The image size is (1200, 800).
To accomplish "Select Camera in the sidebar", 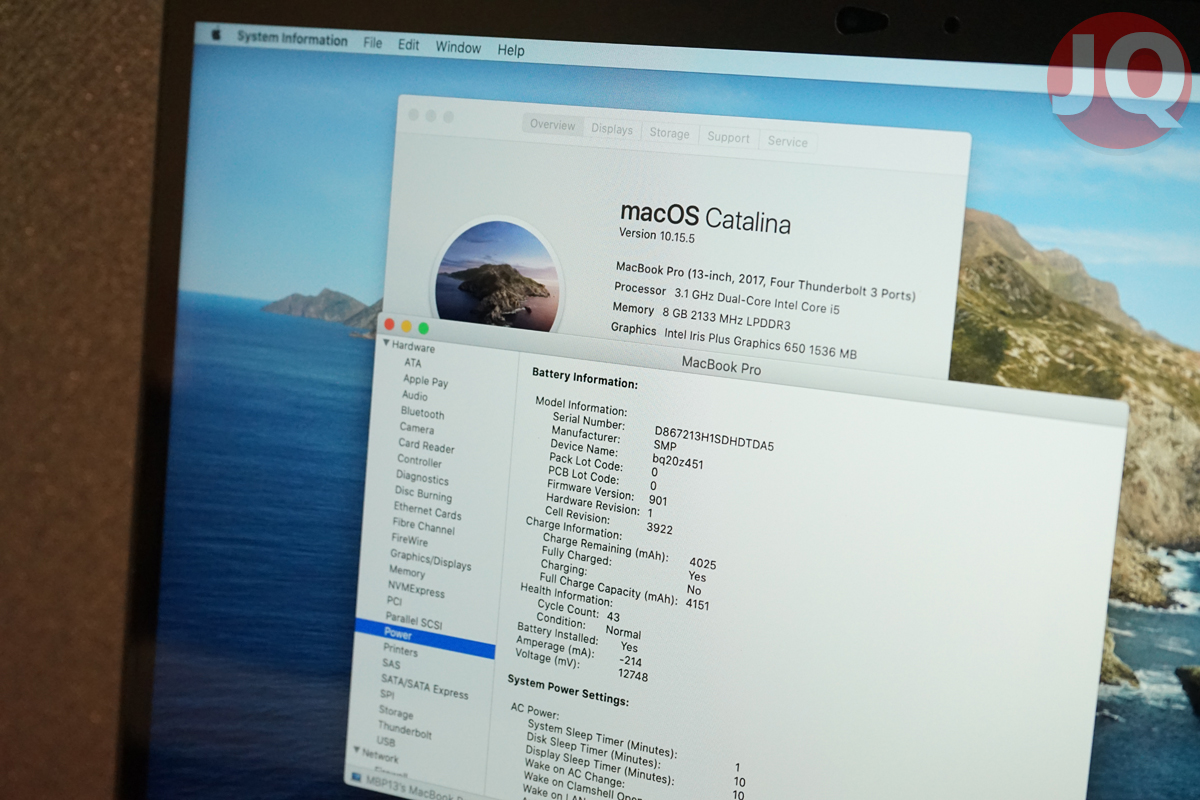I will (x=417, y=428).
